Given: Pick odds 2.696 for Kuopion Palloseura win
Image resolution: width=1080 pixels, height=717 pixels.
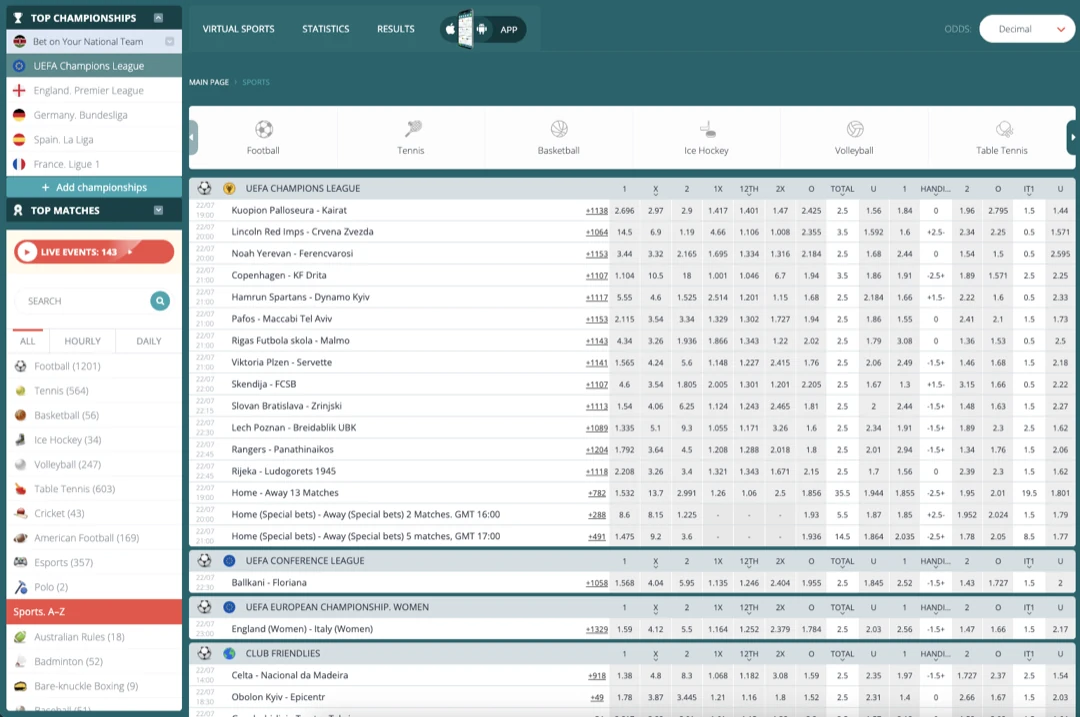Looking at the screenshot, I should click(x=624, y=211).
